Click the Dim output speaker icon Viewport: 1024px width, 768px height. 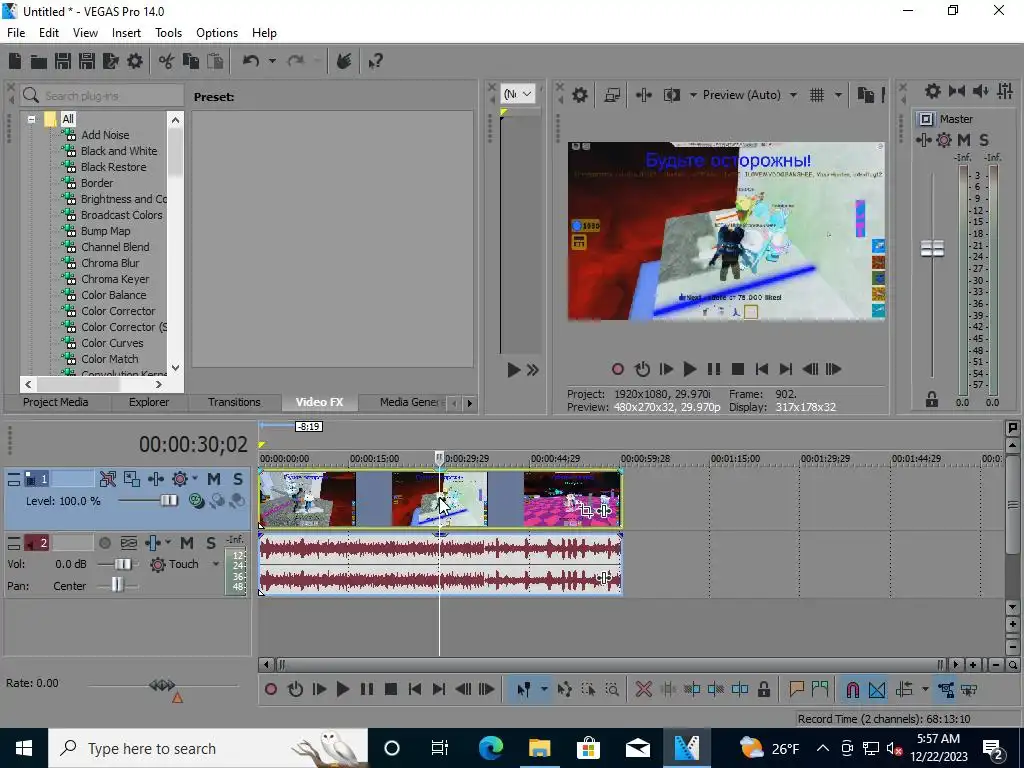click(981, 91)
